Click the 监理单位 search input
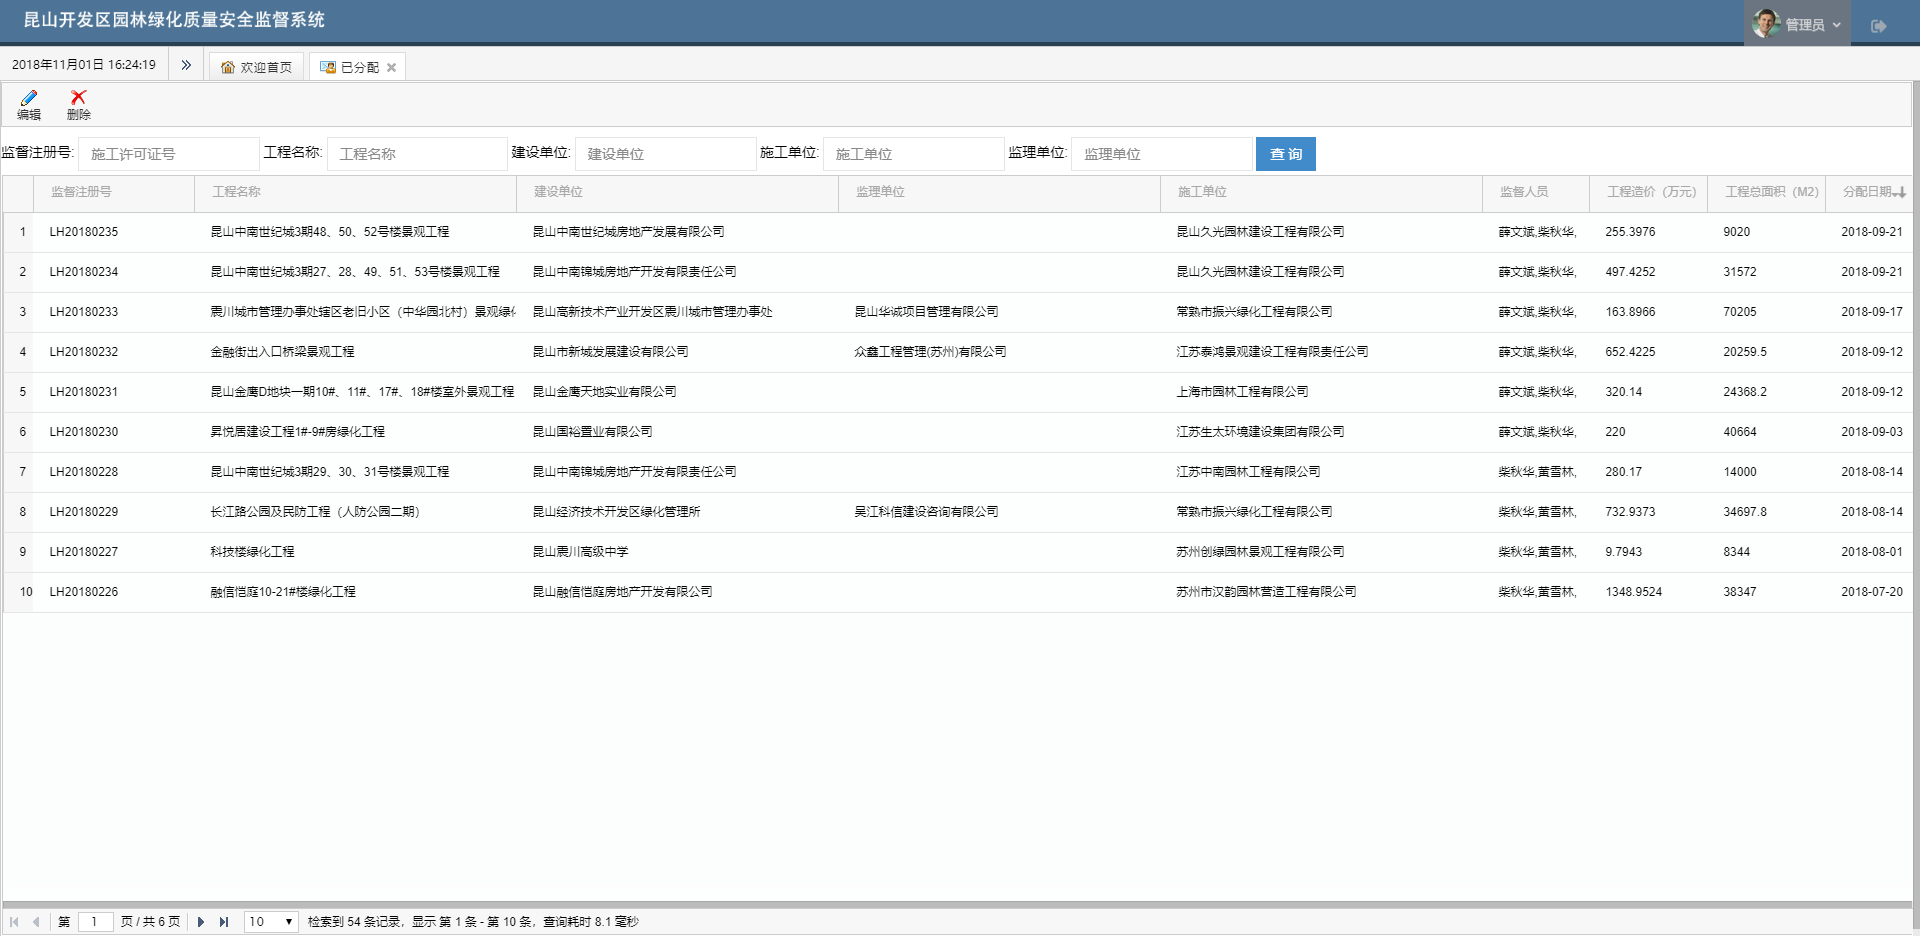This screenshot has width=1920, height=936. pos(1160,154)
